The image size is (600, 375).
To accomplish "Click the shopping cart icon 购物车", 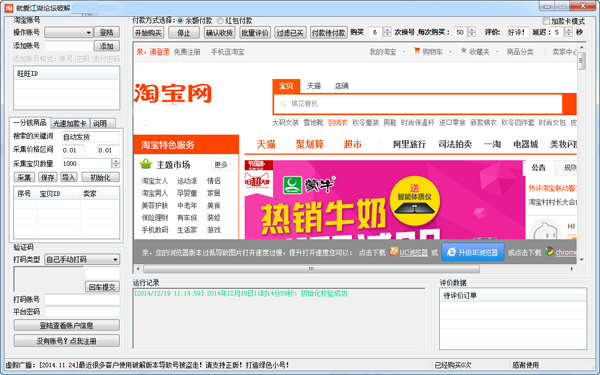I will click(x=417, y=51).
